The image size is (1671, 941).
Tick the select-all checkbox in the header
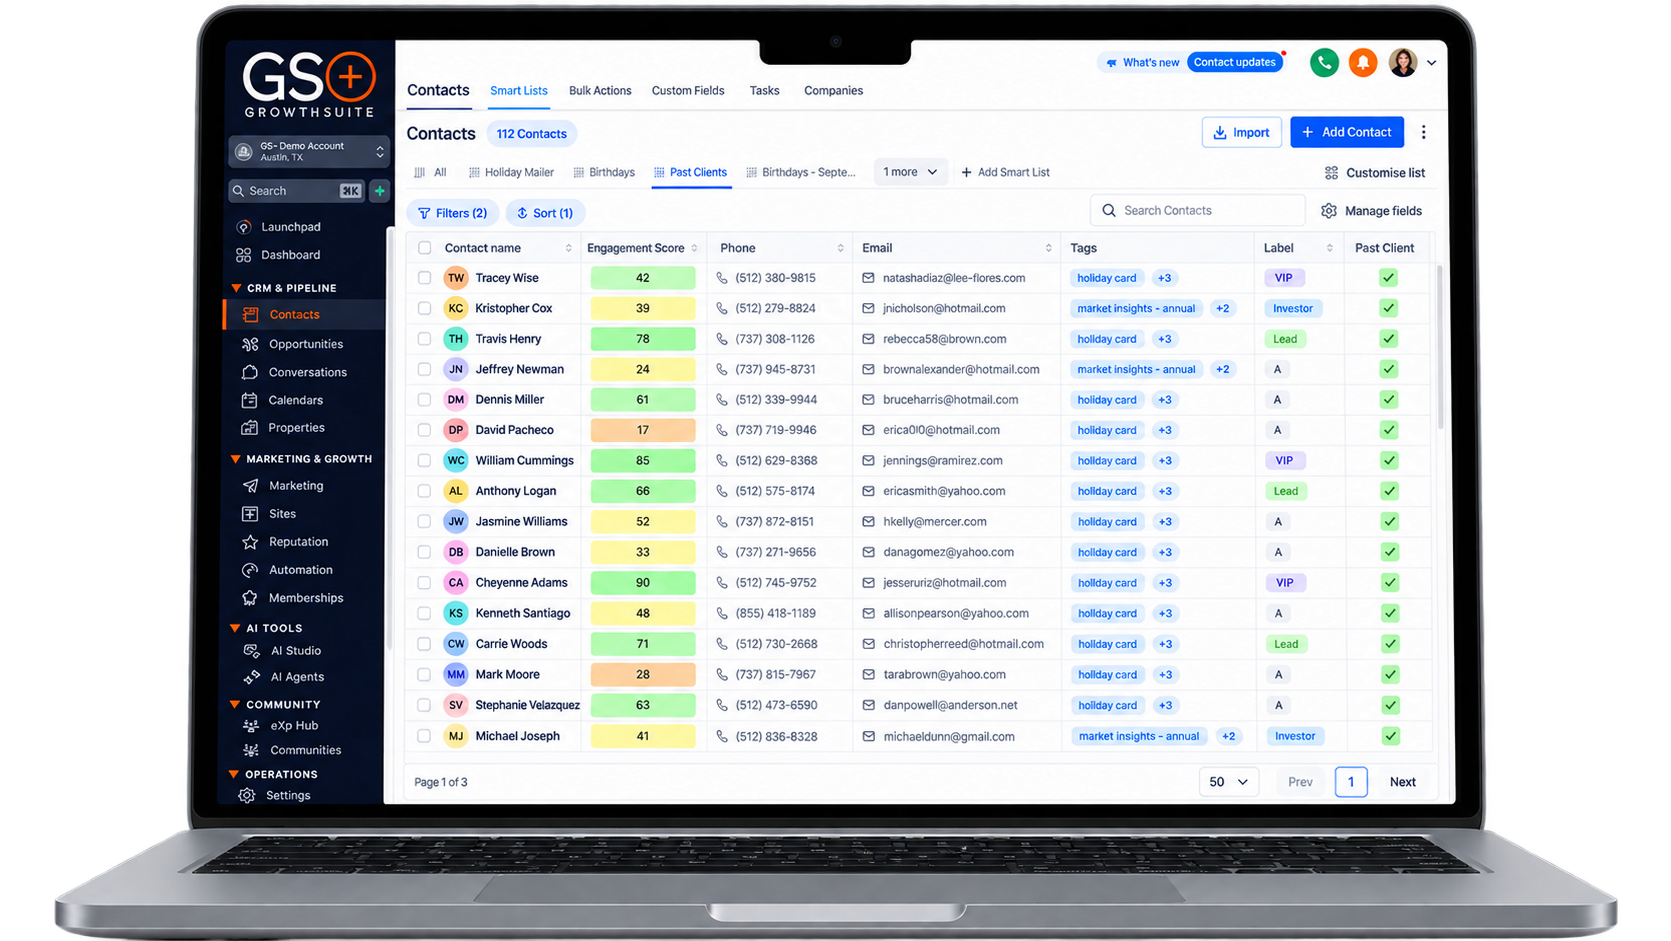[425, 248]
